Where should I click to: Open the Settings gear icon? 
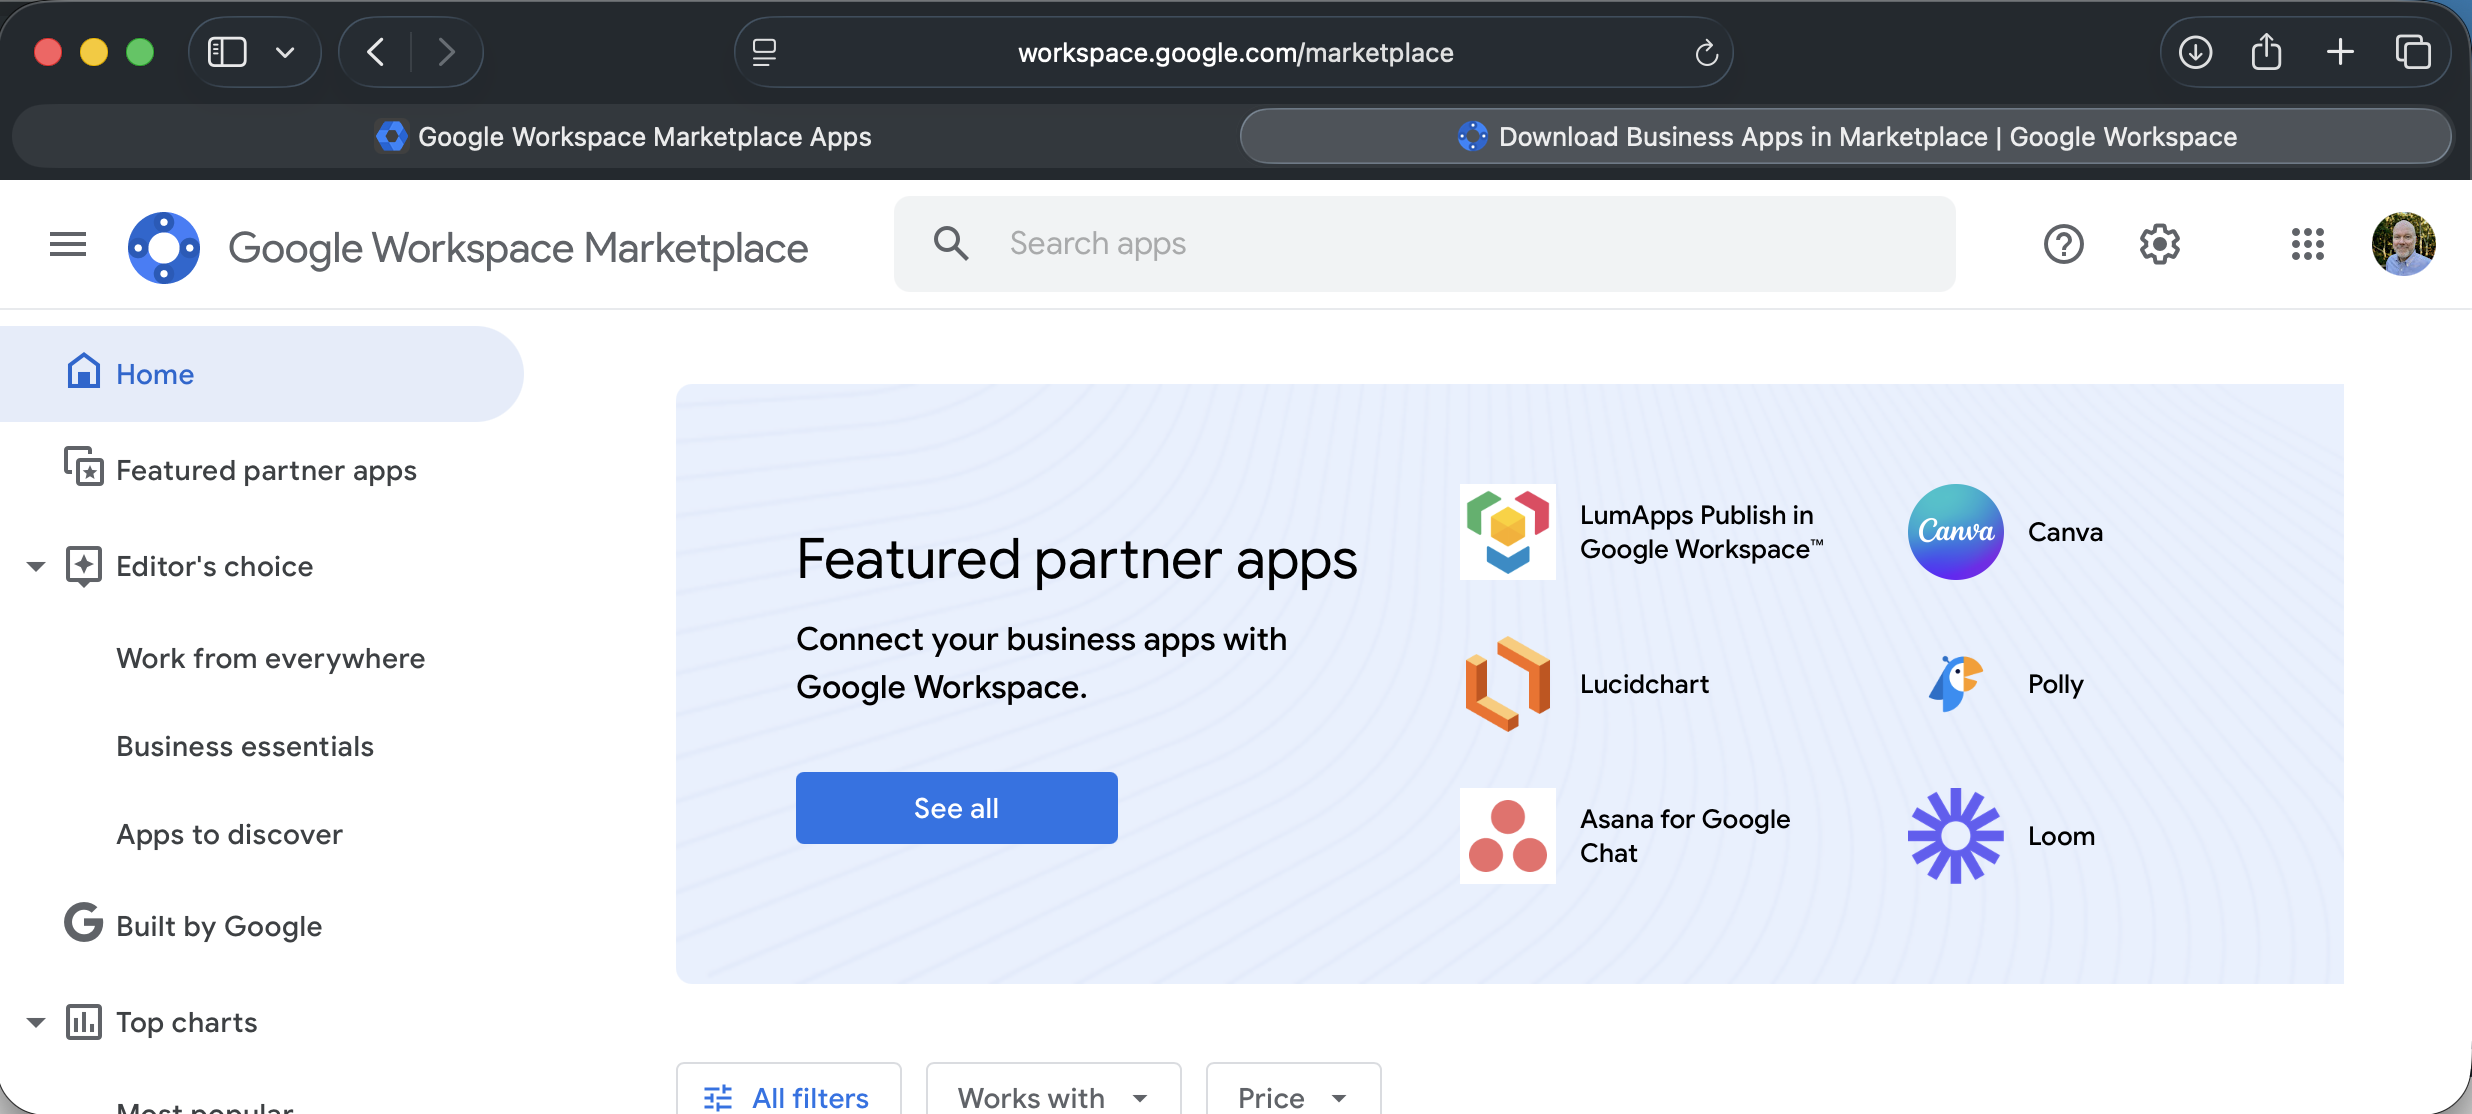click(2159, 244)
